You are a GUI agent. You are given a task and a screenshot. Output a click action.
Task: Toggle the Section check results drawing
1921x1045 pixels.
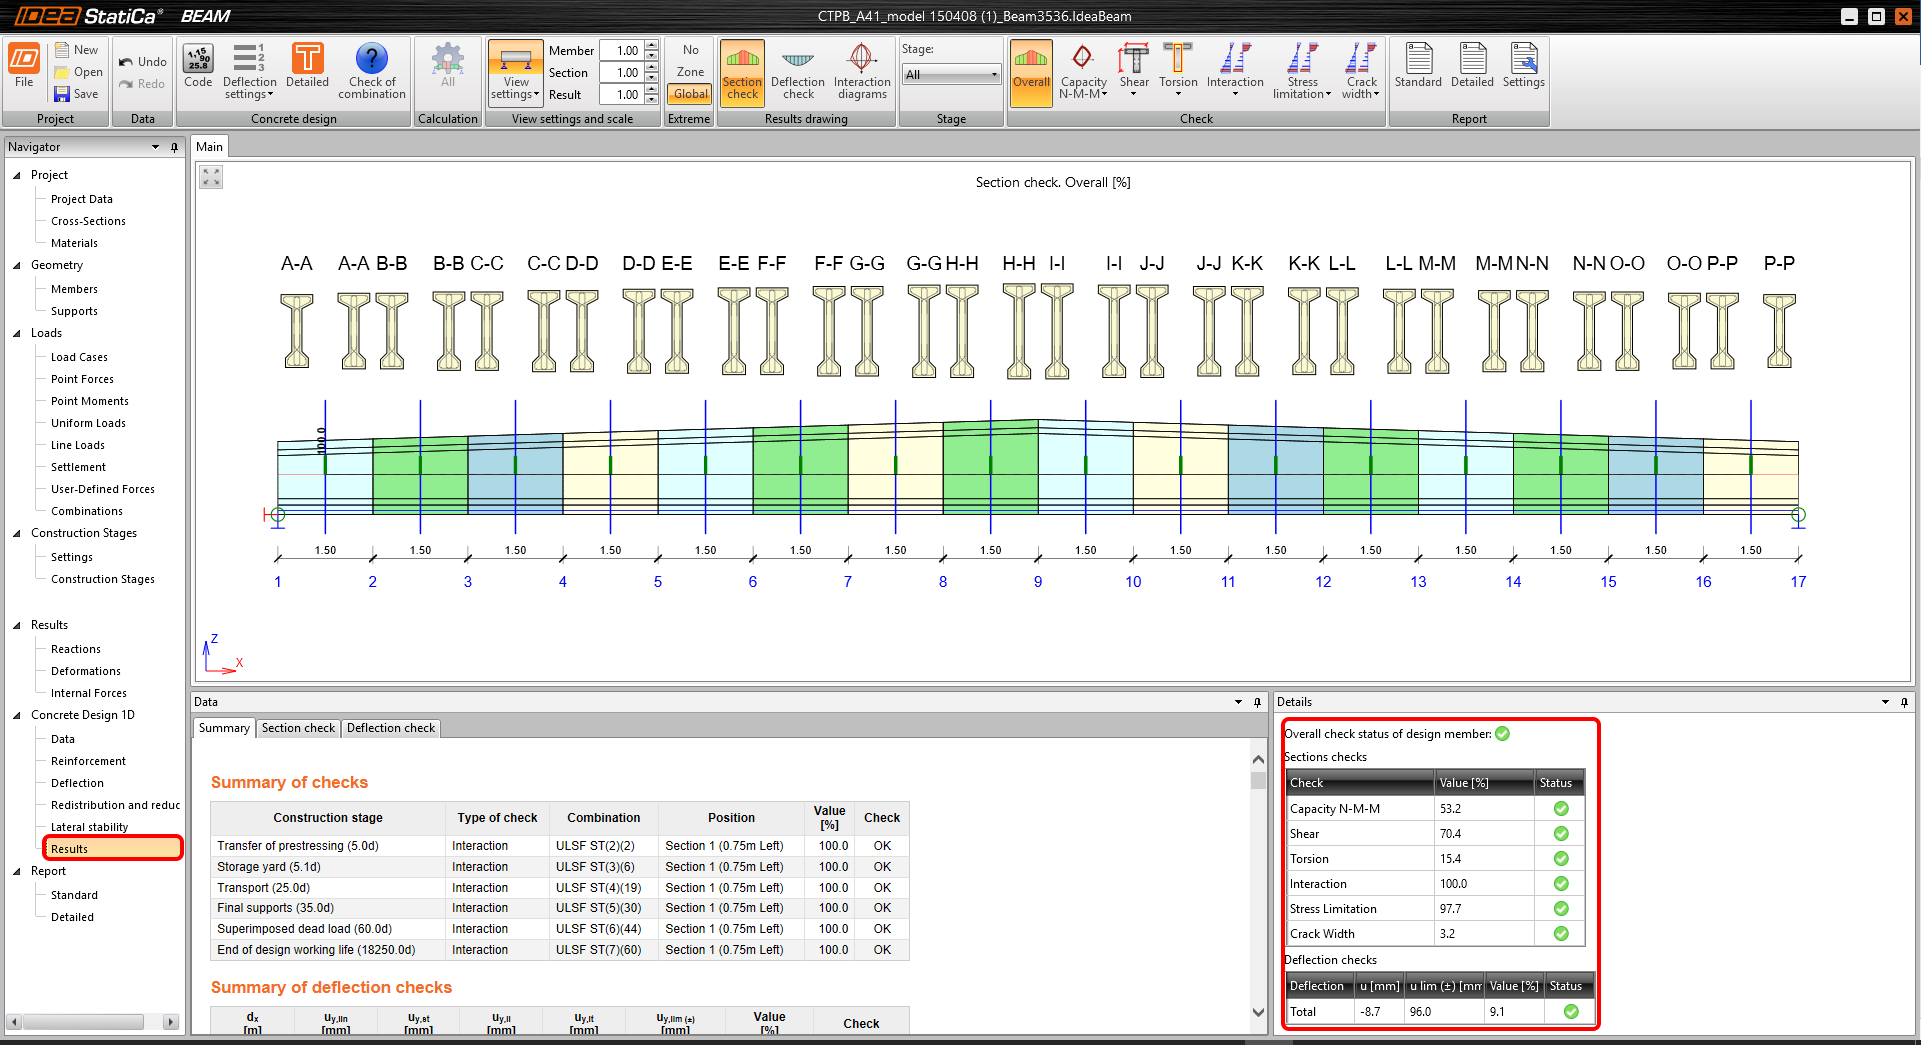click(x=742, y=70)
